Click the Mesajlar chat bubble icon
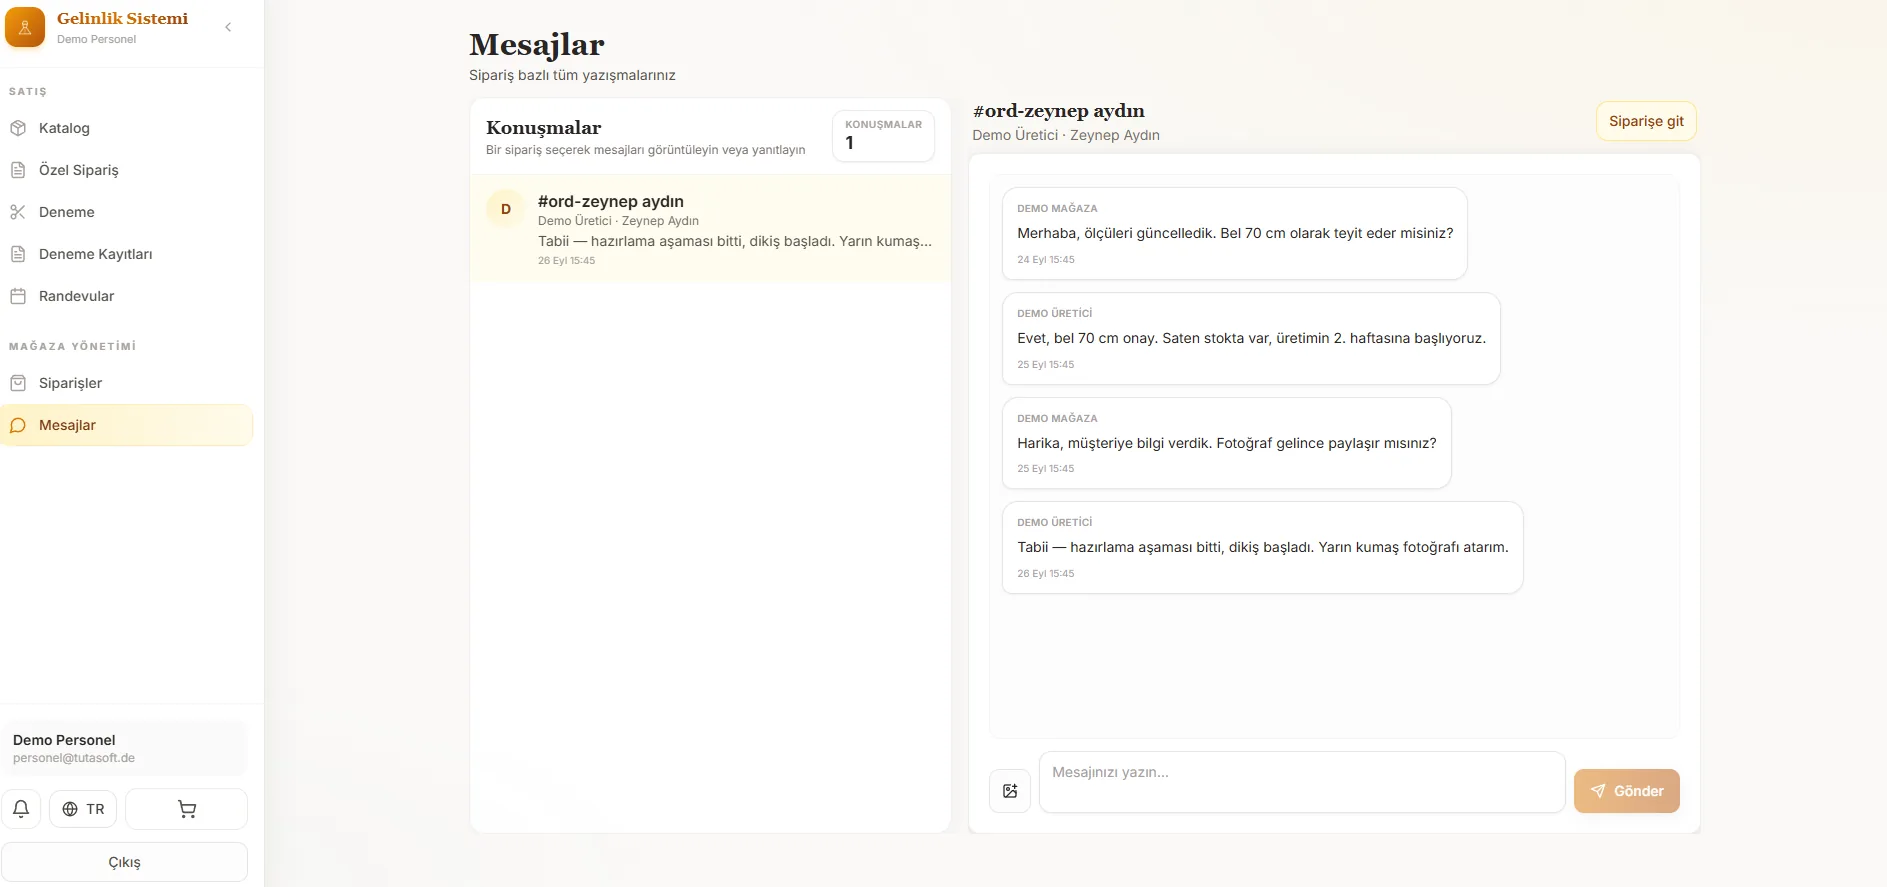 pos(18,425)
